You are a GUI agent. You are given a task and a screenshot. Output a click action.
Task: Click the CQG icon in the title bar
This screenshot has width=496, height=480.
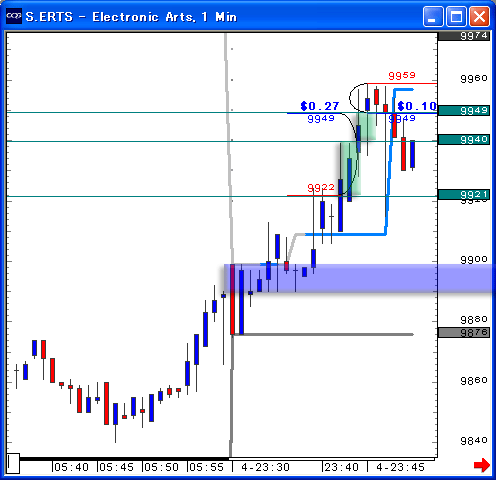14,16
